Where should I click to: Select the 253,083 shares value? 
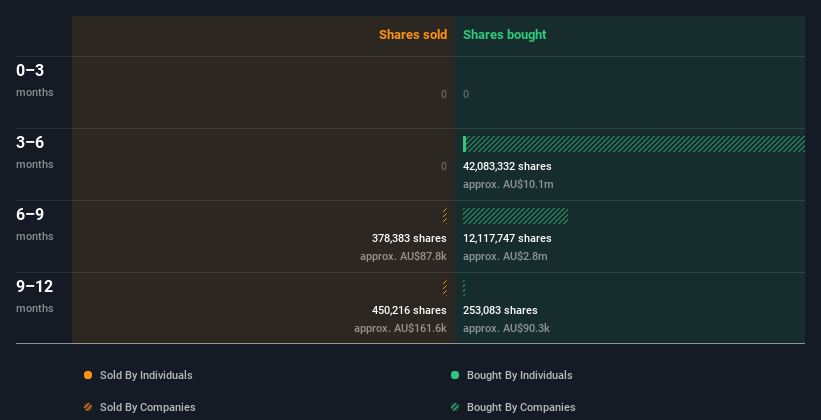click(500, 310)
